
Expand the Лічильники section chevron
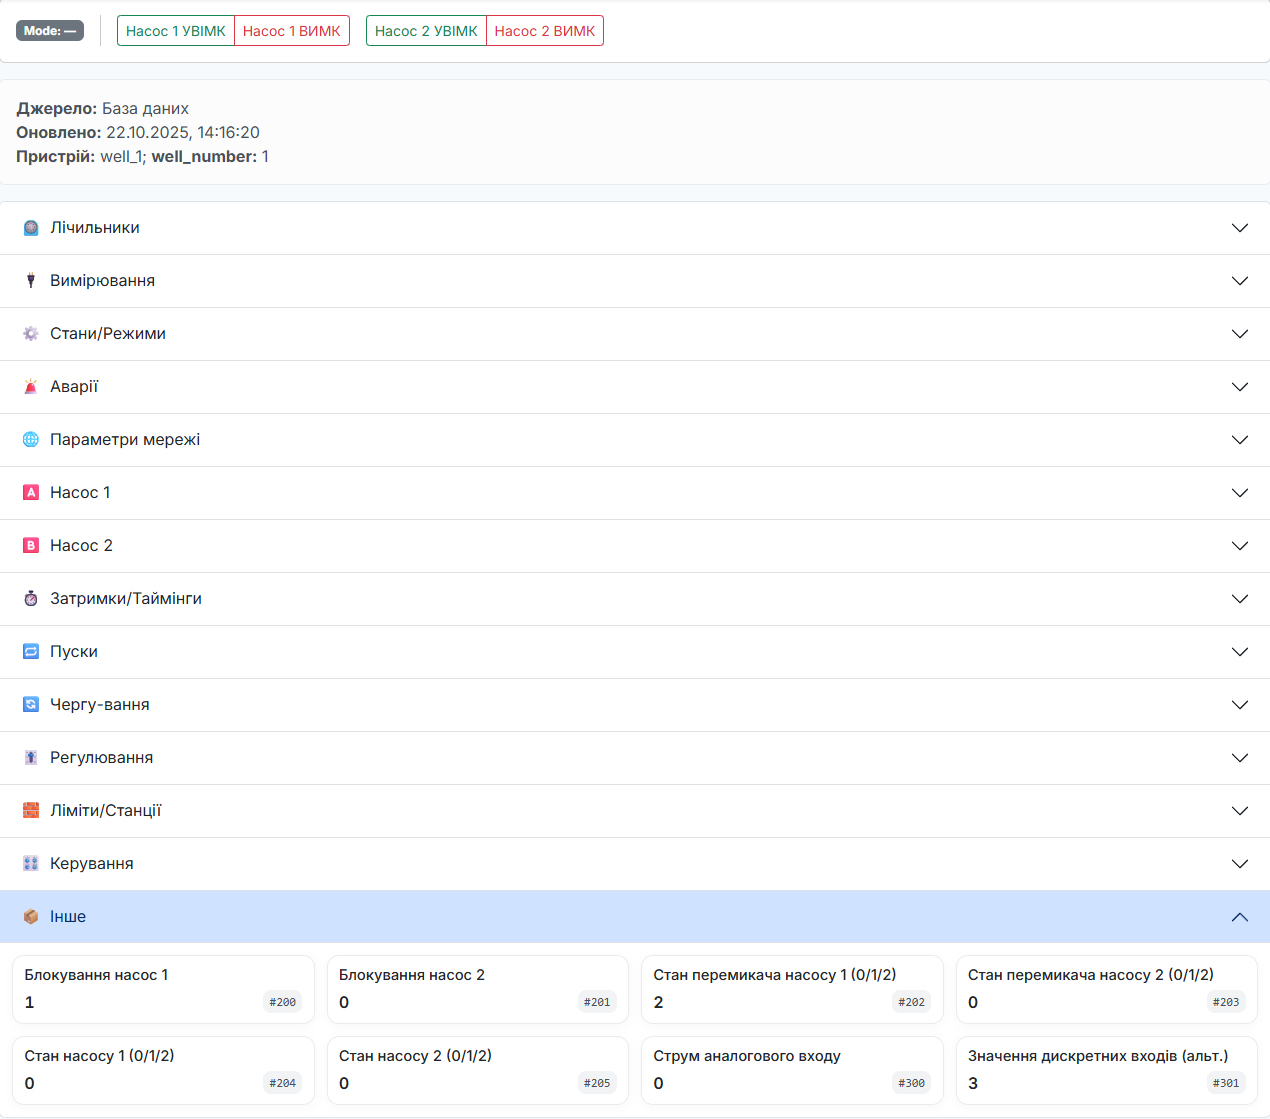tap(1240, 228)
